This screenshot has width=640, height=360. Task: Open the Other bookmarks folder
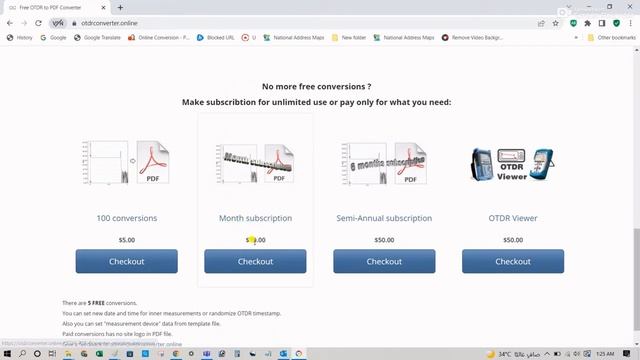[611, 38]
